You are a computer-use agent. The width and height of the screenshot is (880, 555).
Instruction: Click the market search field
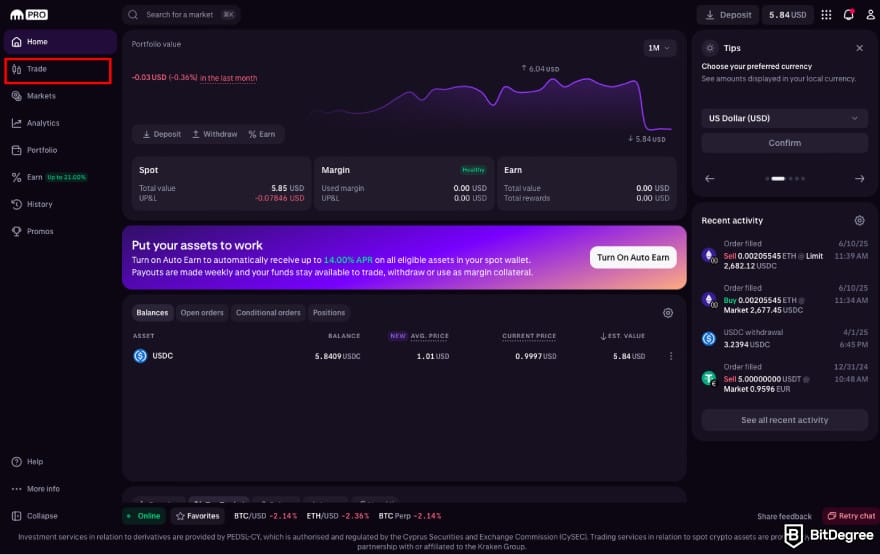tap(181, 15)
